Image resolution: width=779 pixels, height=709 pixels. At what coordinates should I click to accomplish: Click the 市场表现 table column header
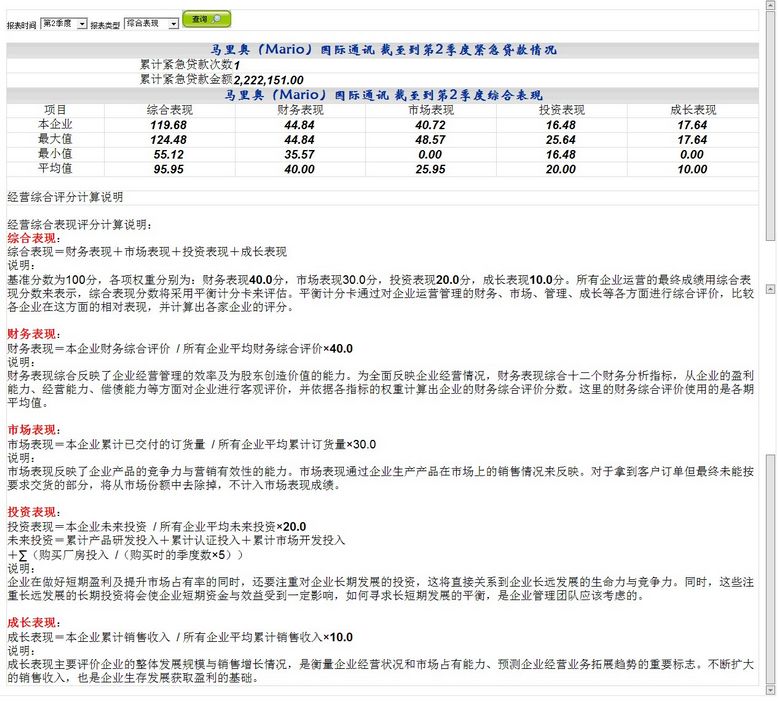click(431, 110)
